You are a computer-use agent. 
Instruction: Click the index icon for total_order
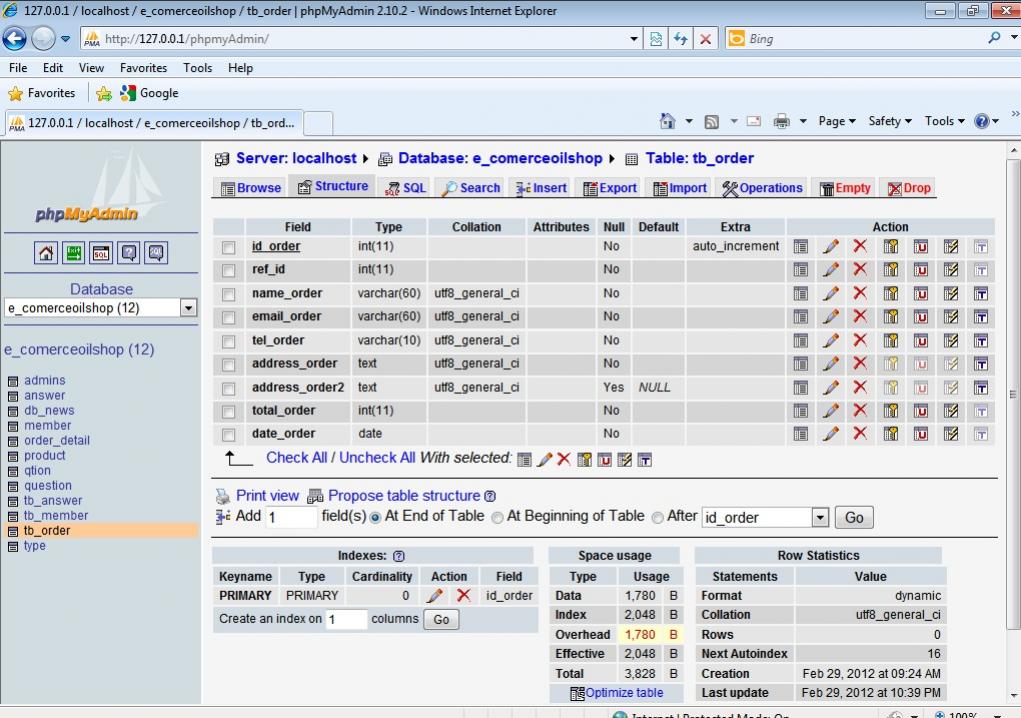click(x=950, y=411)
